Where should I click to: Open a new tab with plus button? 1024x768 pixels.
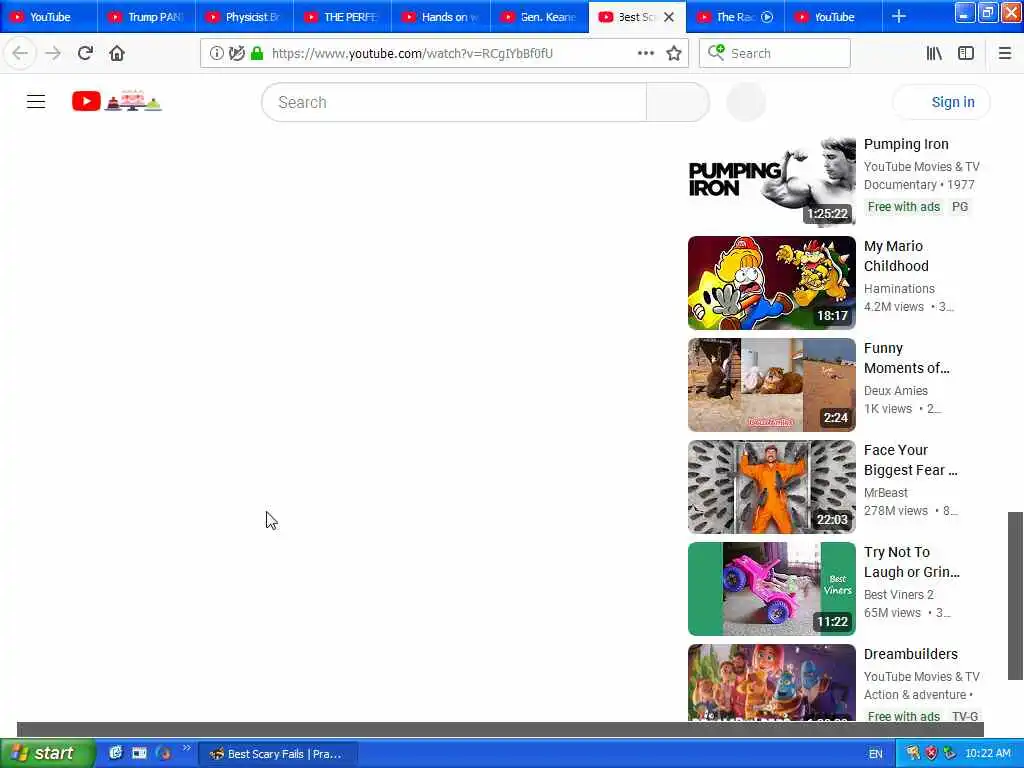(899, 16)
